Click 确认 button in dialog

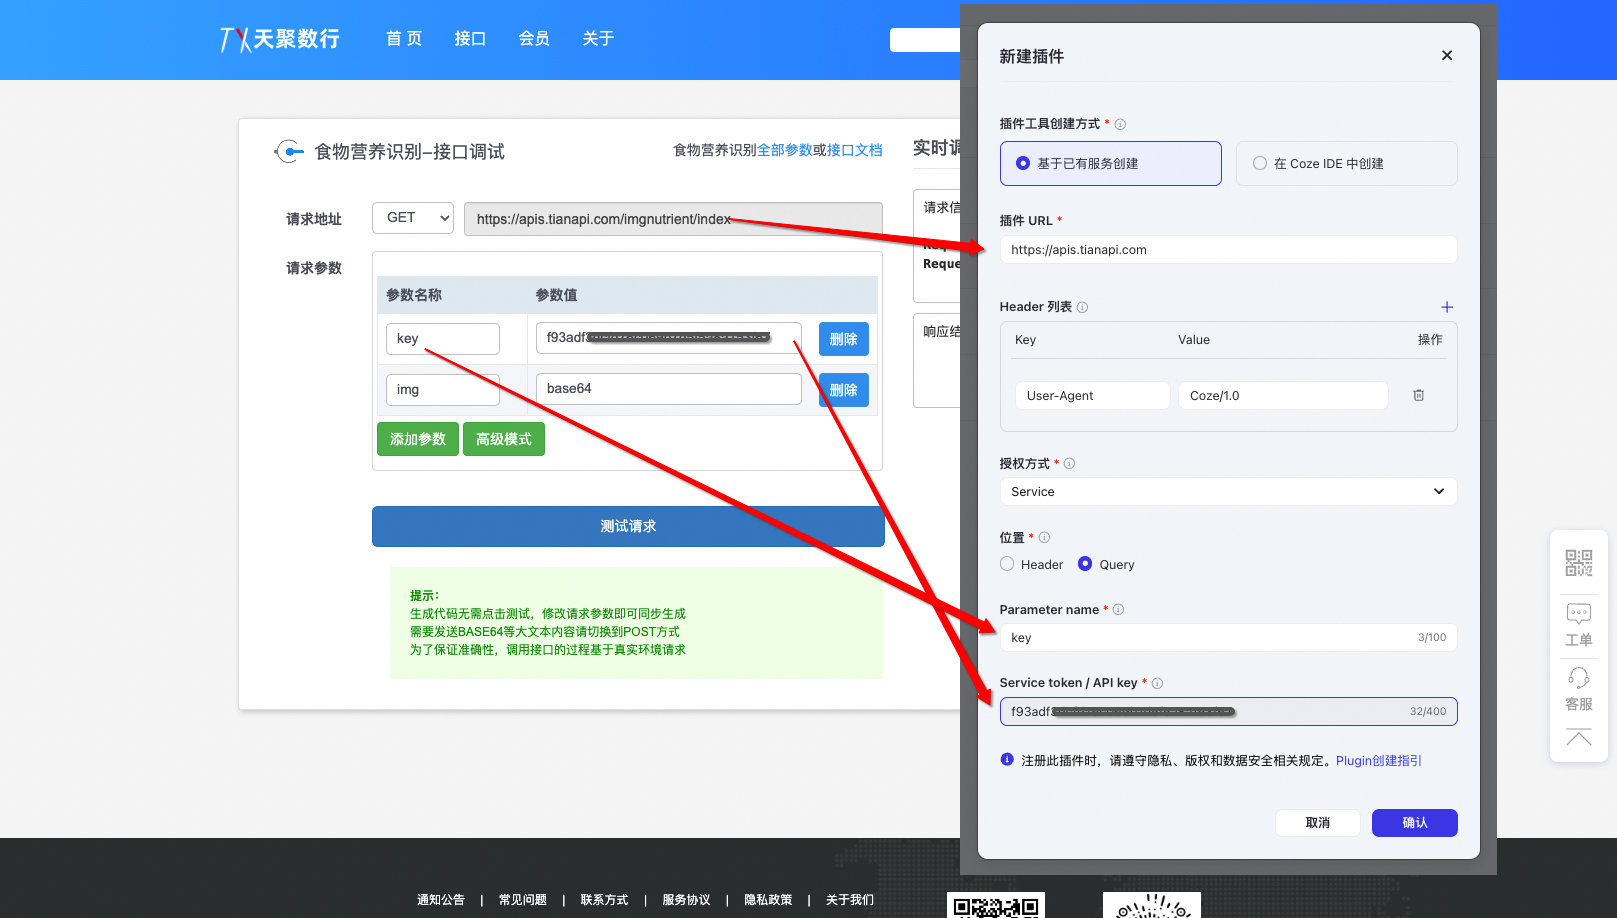pos(1414,822)
